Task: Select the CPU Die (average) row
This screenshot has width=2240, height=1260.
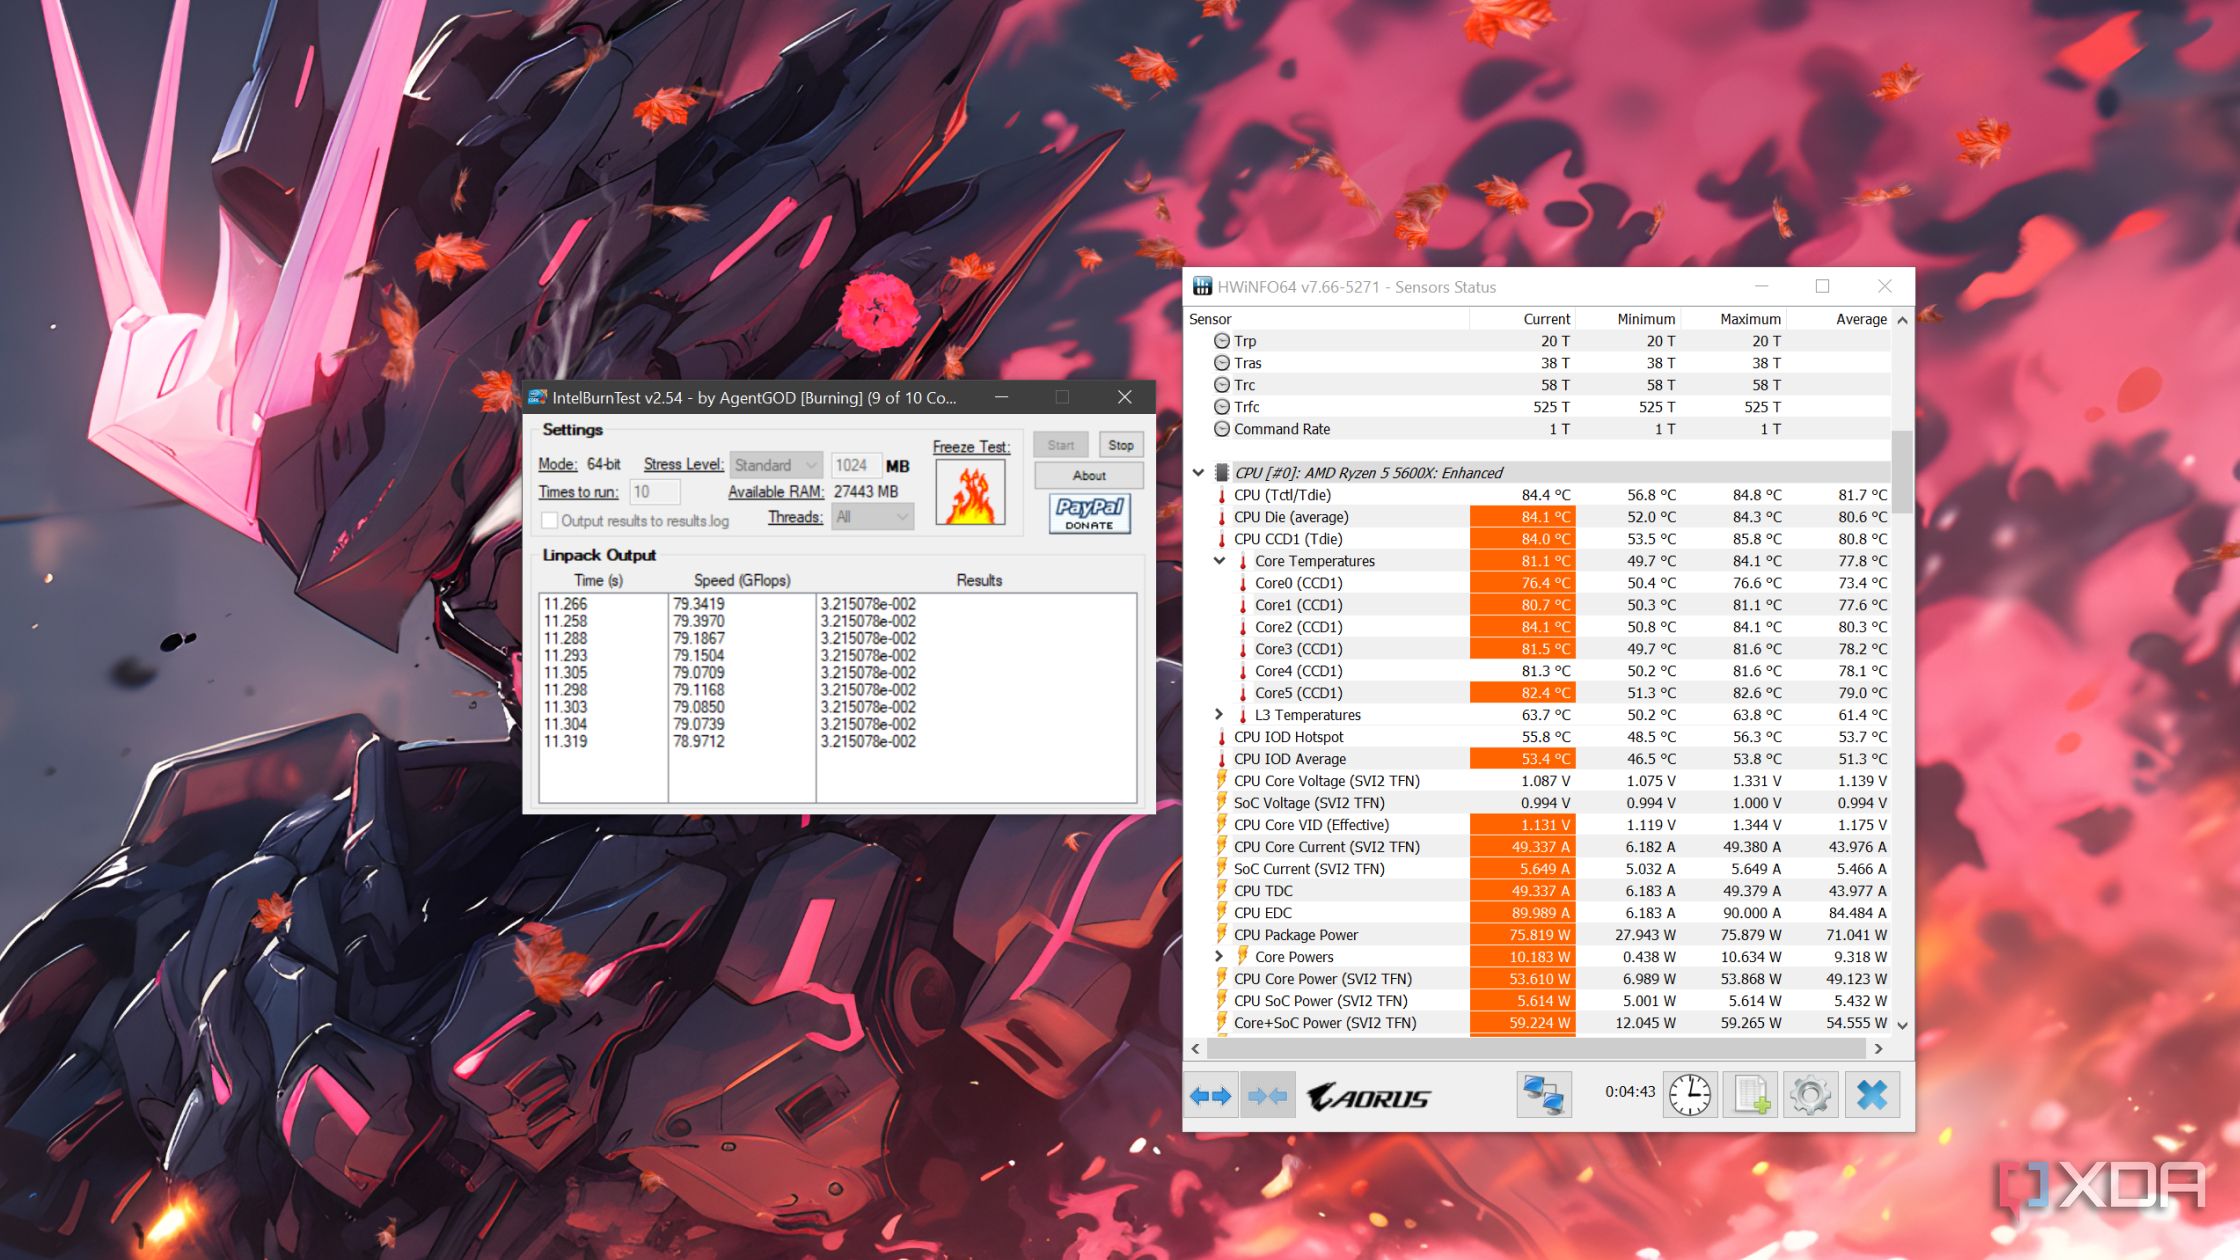Action: coord(1538,517)
